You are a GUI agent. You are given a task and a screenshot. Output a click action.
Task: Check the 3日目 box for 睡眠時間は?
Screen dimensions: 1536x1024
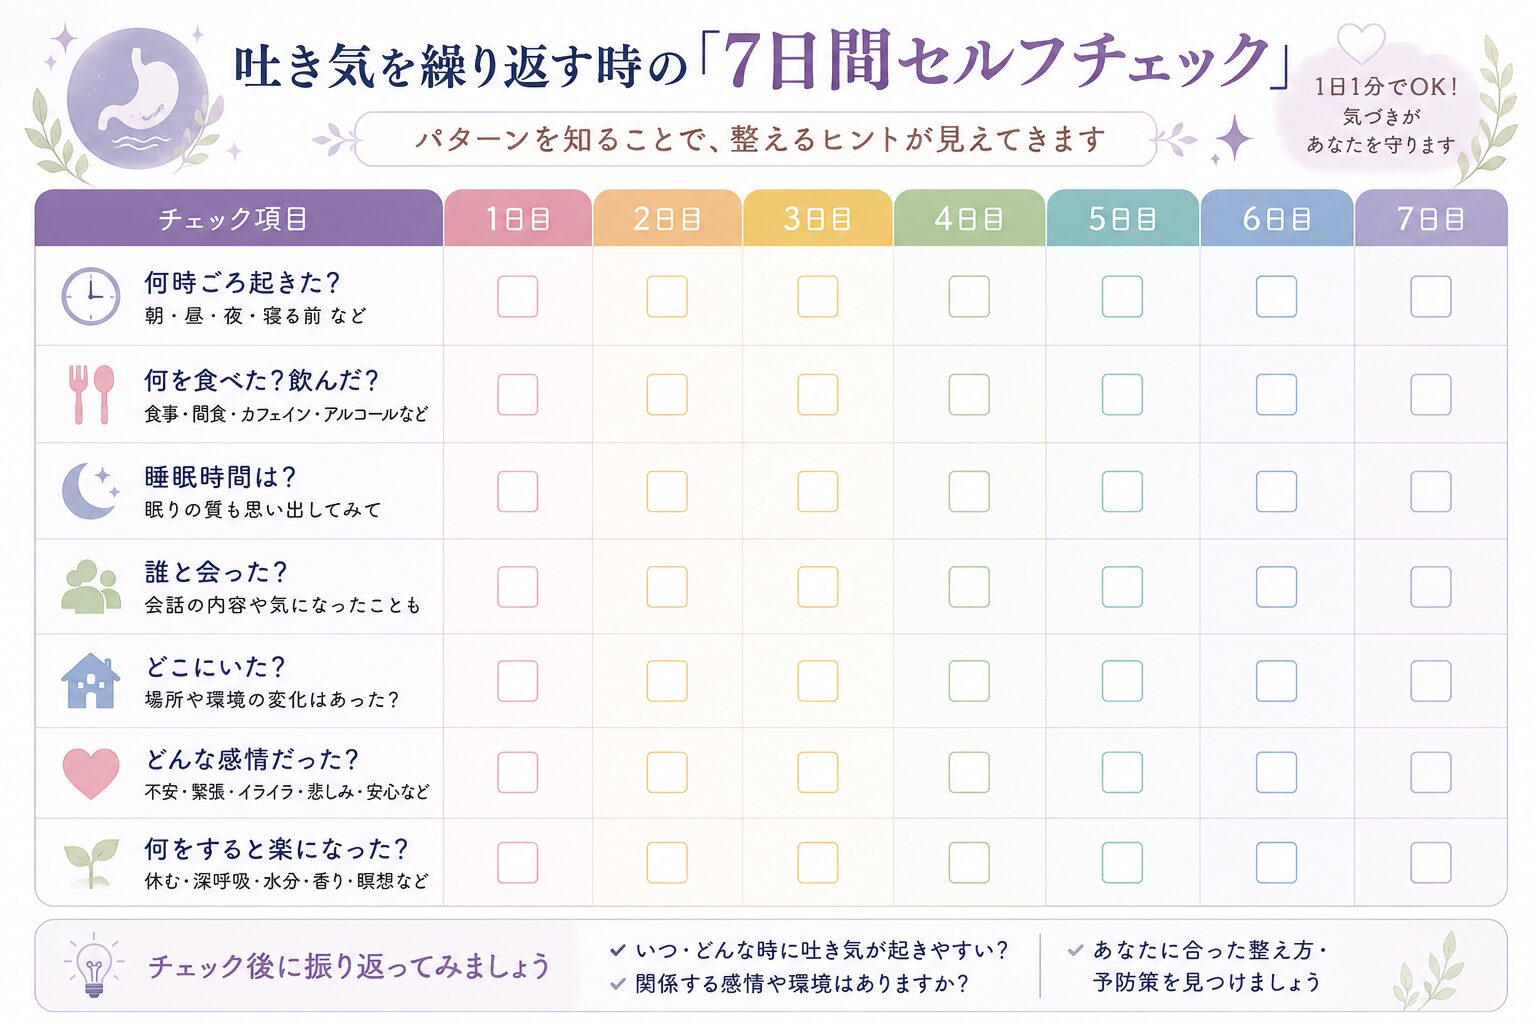tap(818, 492)
